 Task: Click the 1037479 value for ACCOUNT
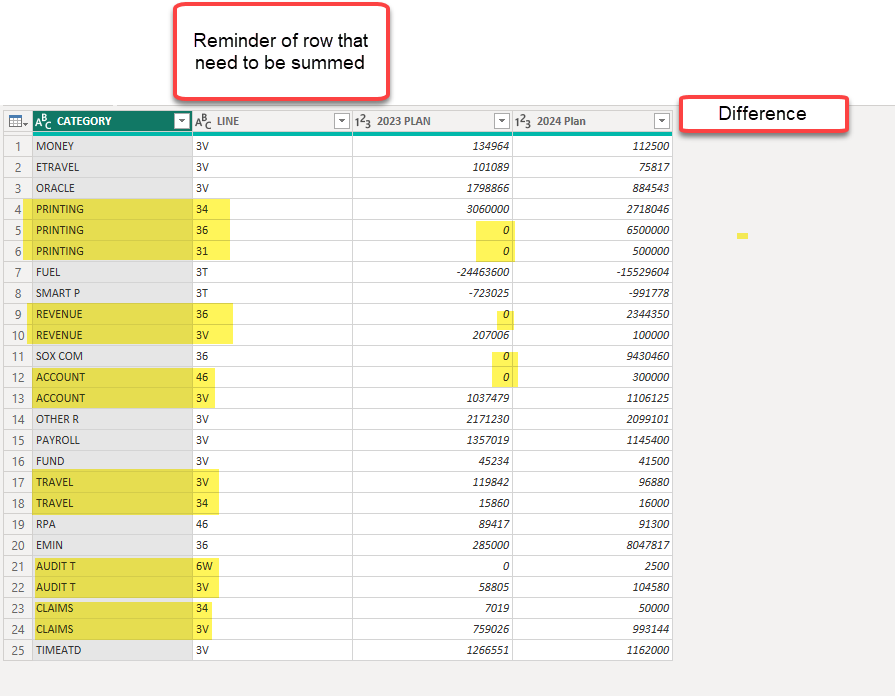pyautogui.click(x=432, y=398)
